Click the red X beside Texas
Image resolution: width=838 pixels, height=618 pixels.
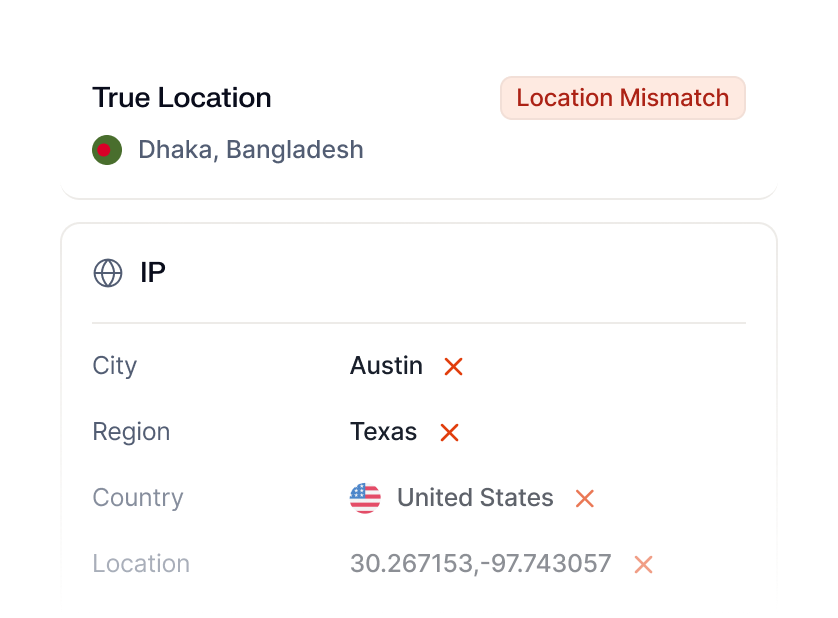tap(448, 432)
